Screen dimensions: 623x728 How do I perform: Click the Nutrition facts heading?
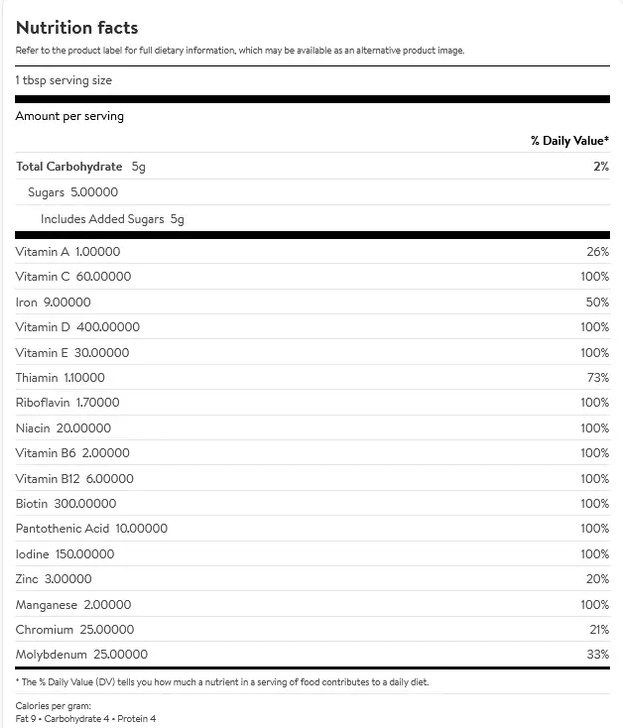coord(77,28)
